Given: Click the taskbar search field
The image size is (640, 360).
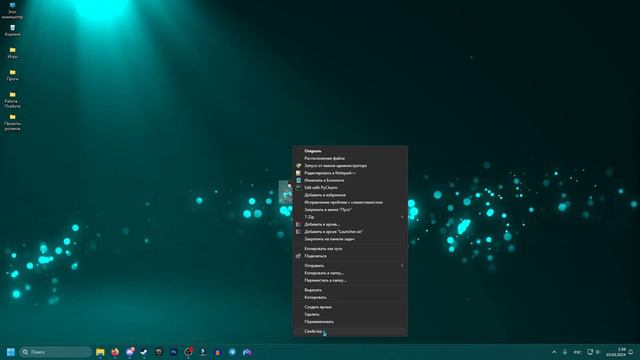Looking at the screenshot, I should [x=56, y=352].
